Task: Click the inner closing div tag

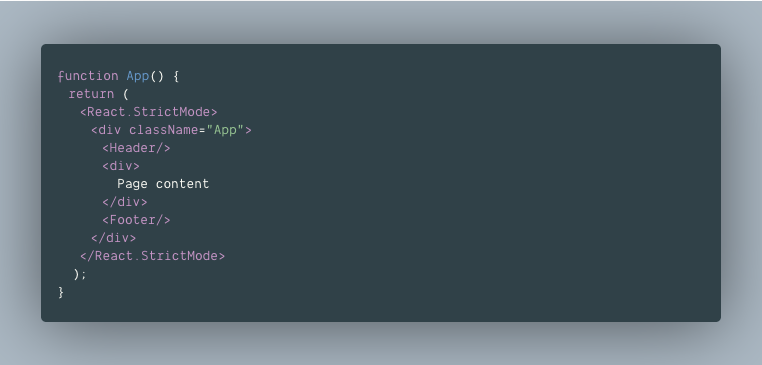Action: tap(125, 202)
